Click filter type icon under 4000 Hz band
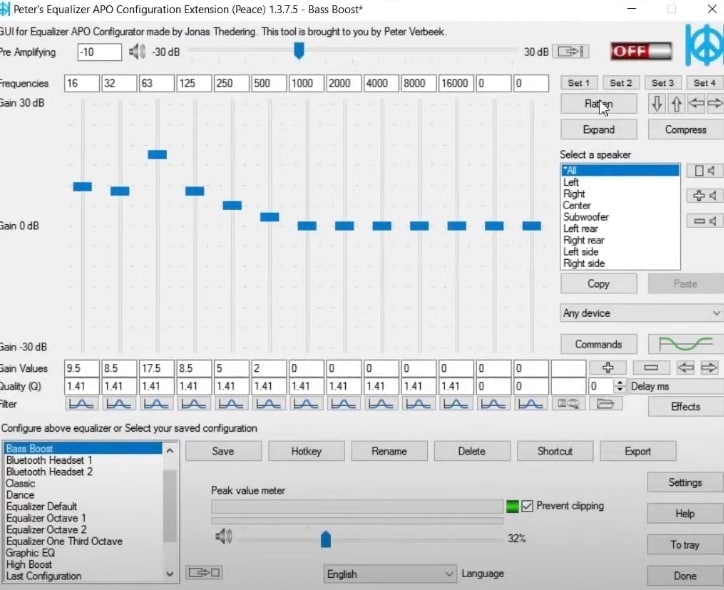 [380, 404]
